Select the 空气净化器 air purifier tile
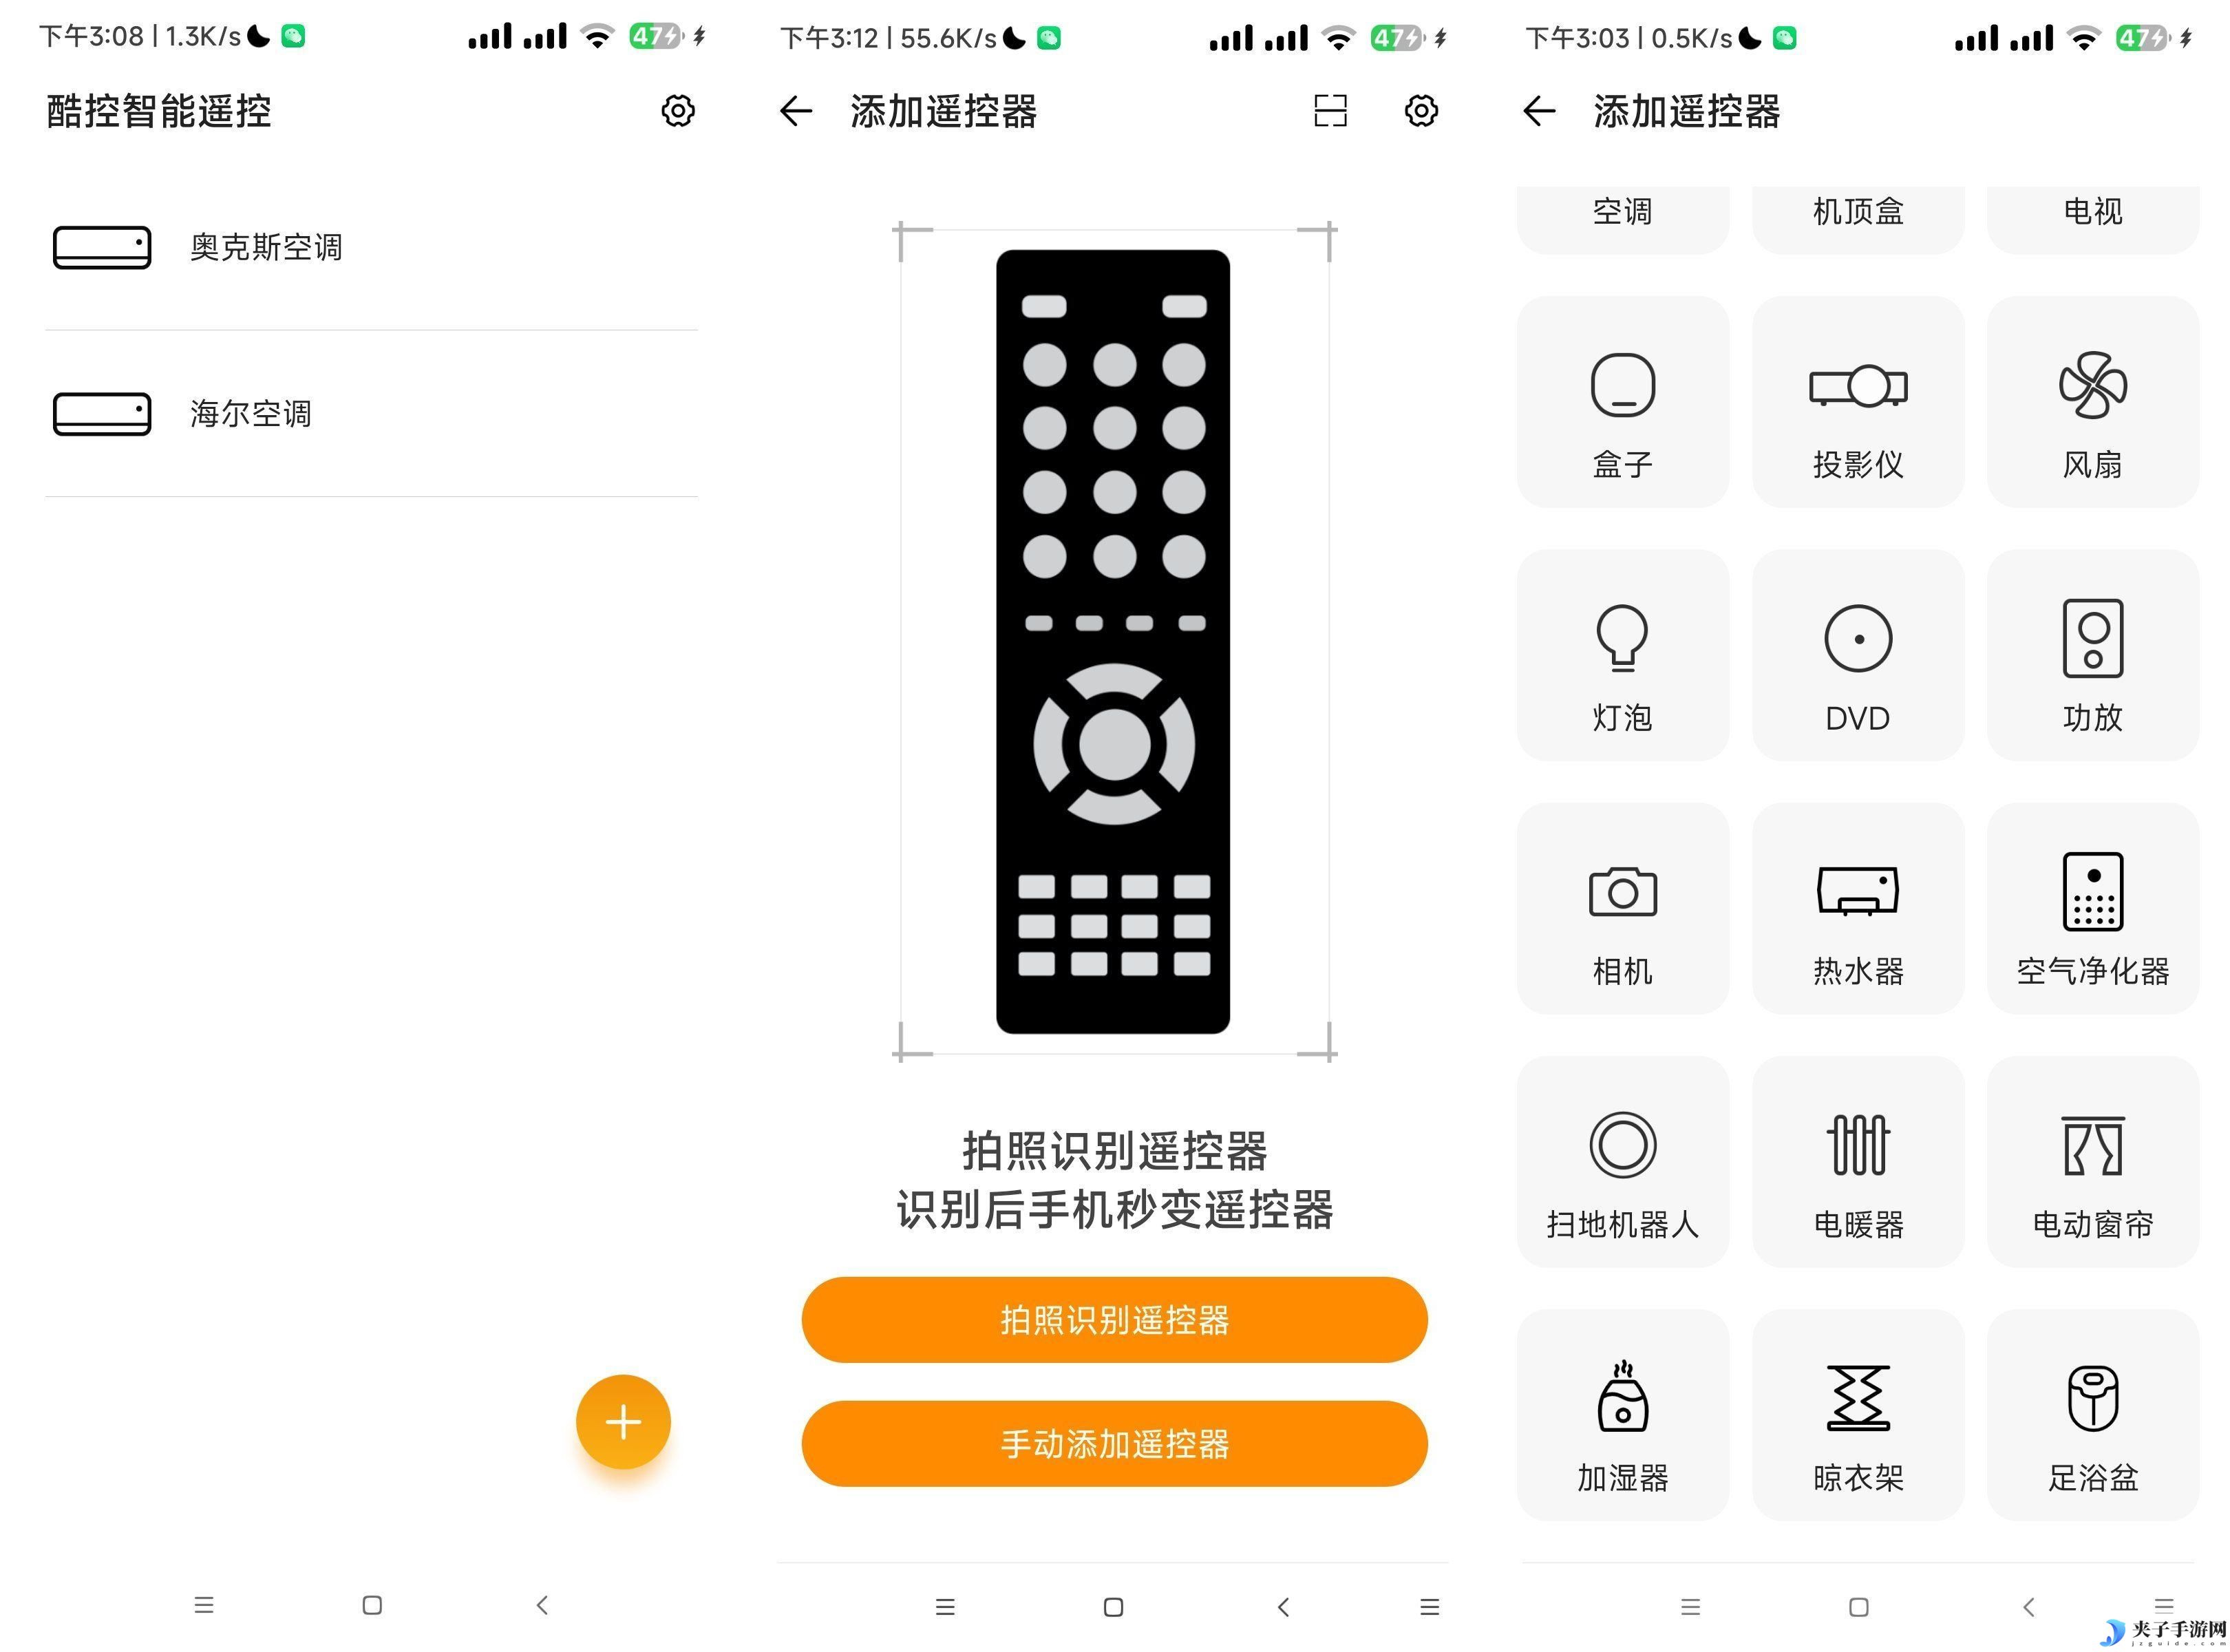 pos(2092,909)
